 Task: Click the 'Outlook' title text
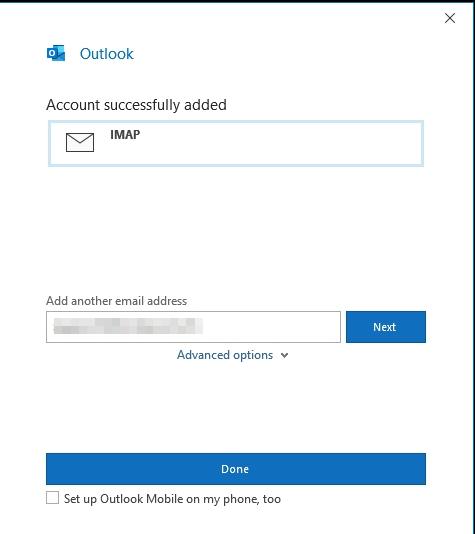(107, 54)
